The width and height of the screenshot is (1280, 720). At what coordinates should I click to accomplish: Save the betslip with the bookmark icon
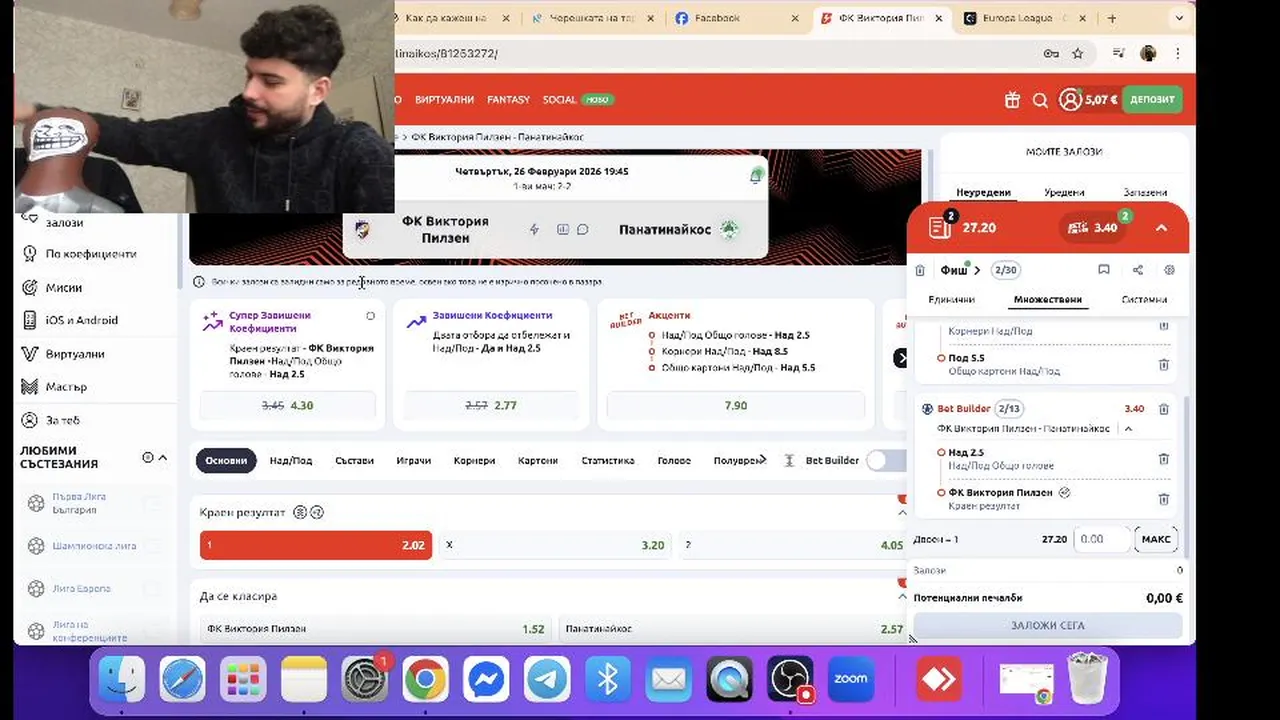(x=1104, y=270)
